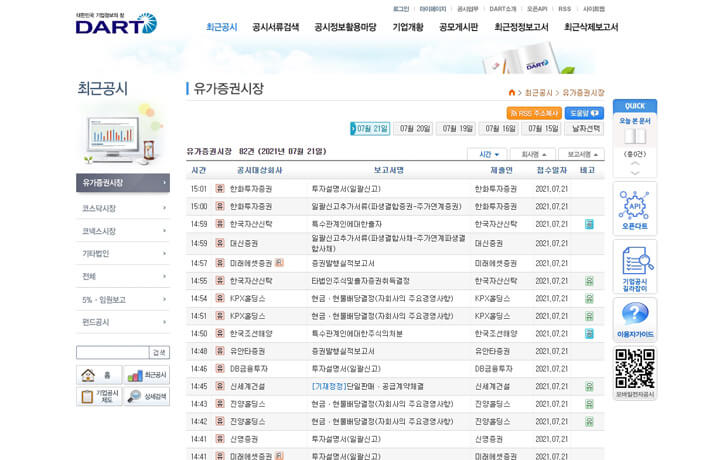Click the DART소개 link at top
The height and width of the screenshot is (460, 720).
point(502,9)
